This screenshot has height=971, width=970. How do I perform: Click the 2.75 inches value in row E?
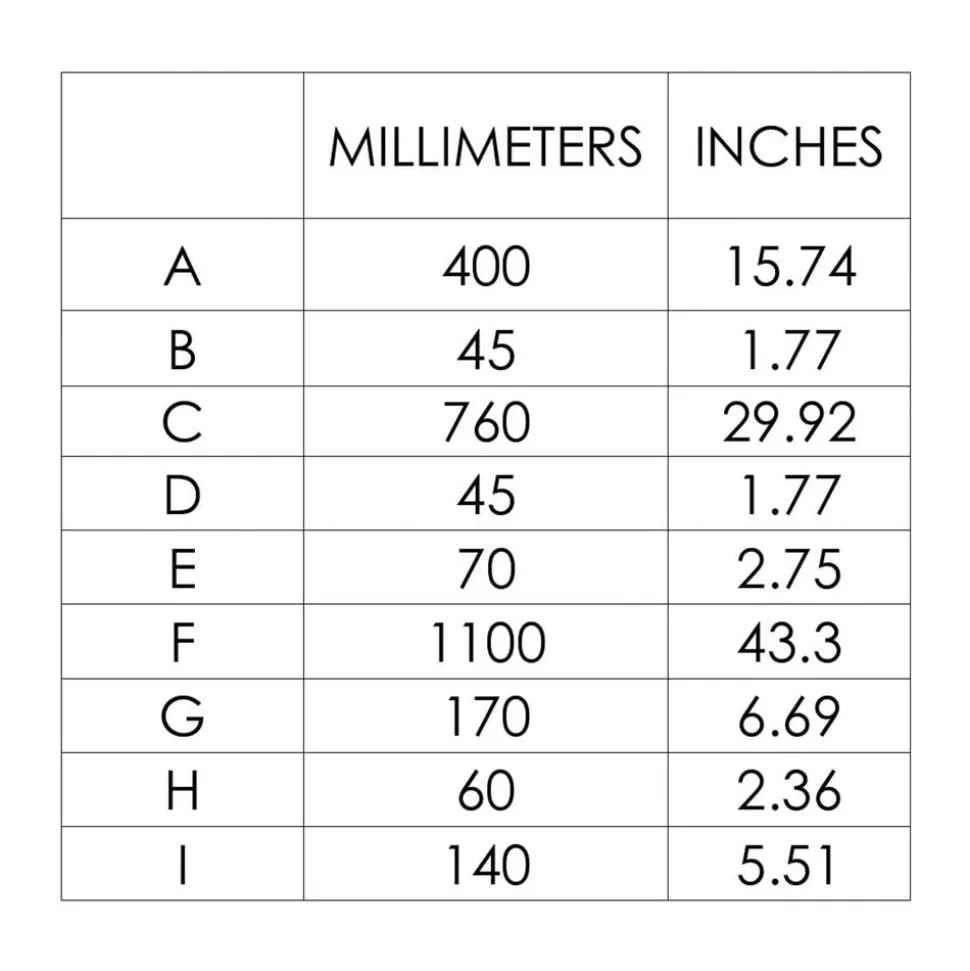789,568
